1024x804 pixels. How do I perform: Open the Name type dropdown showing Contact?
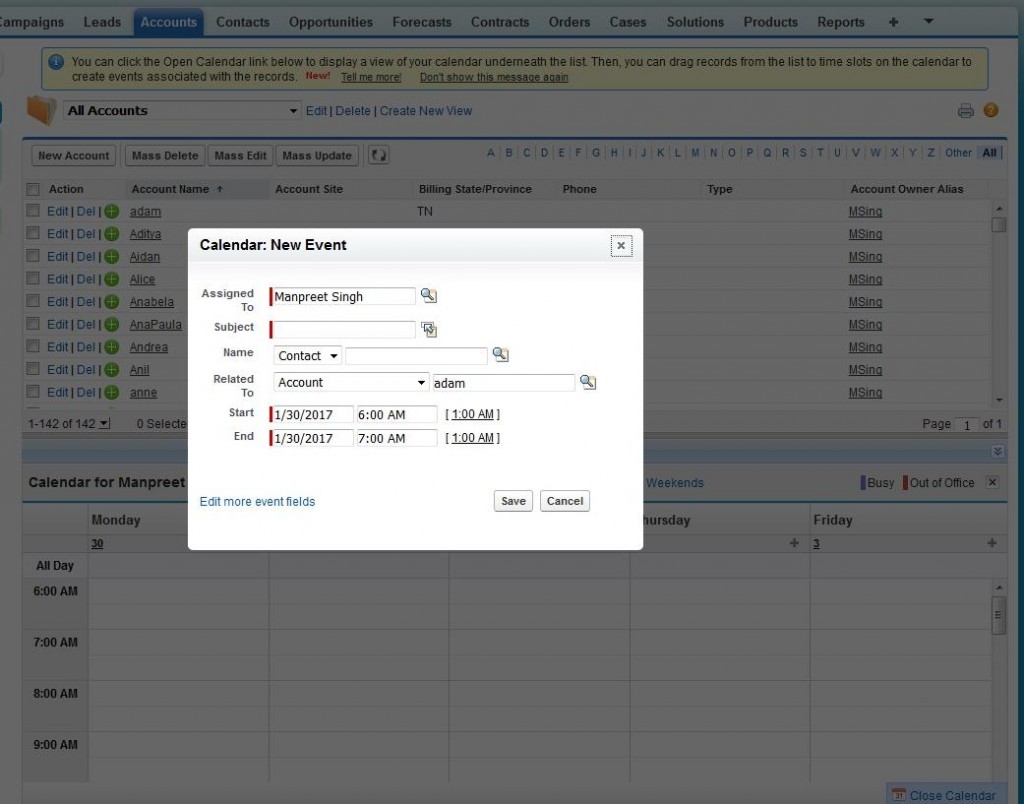(x=306, y=355)
